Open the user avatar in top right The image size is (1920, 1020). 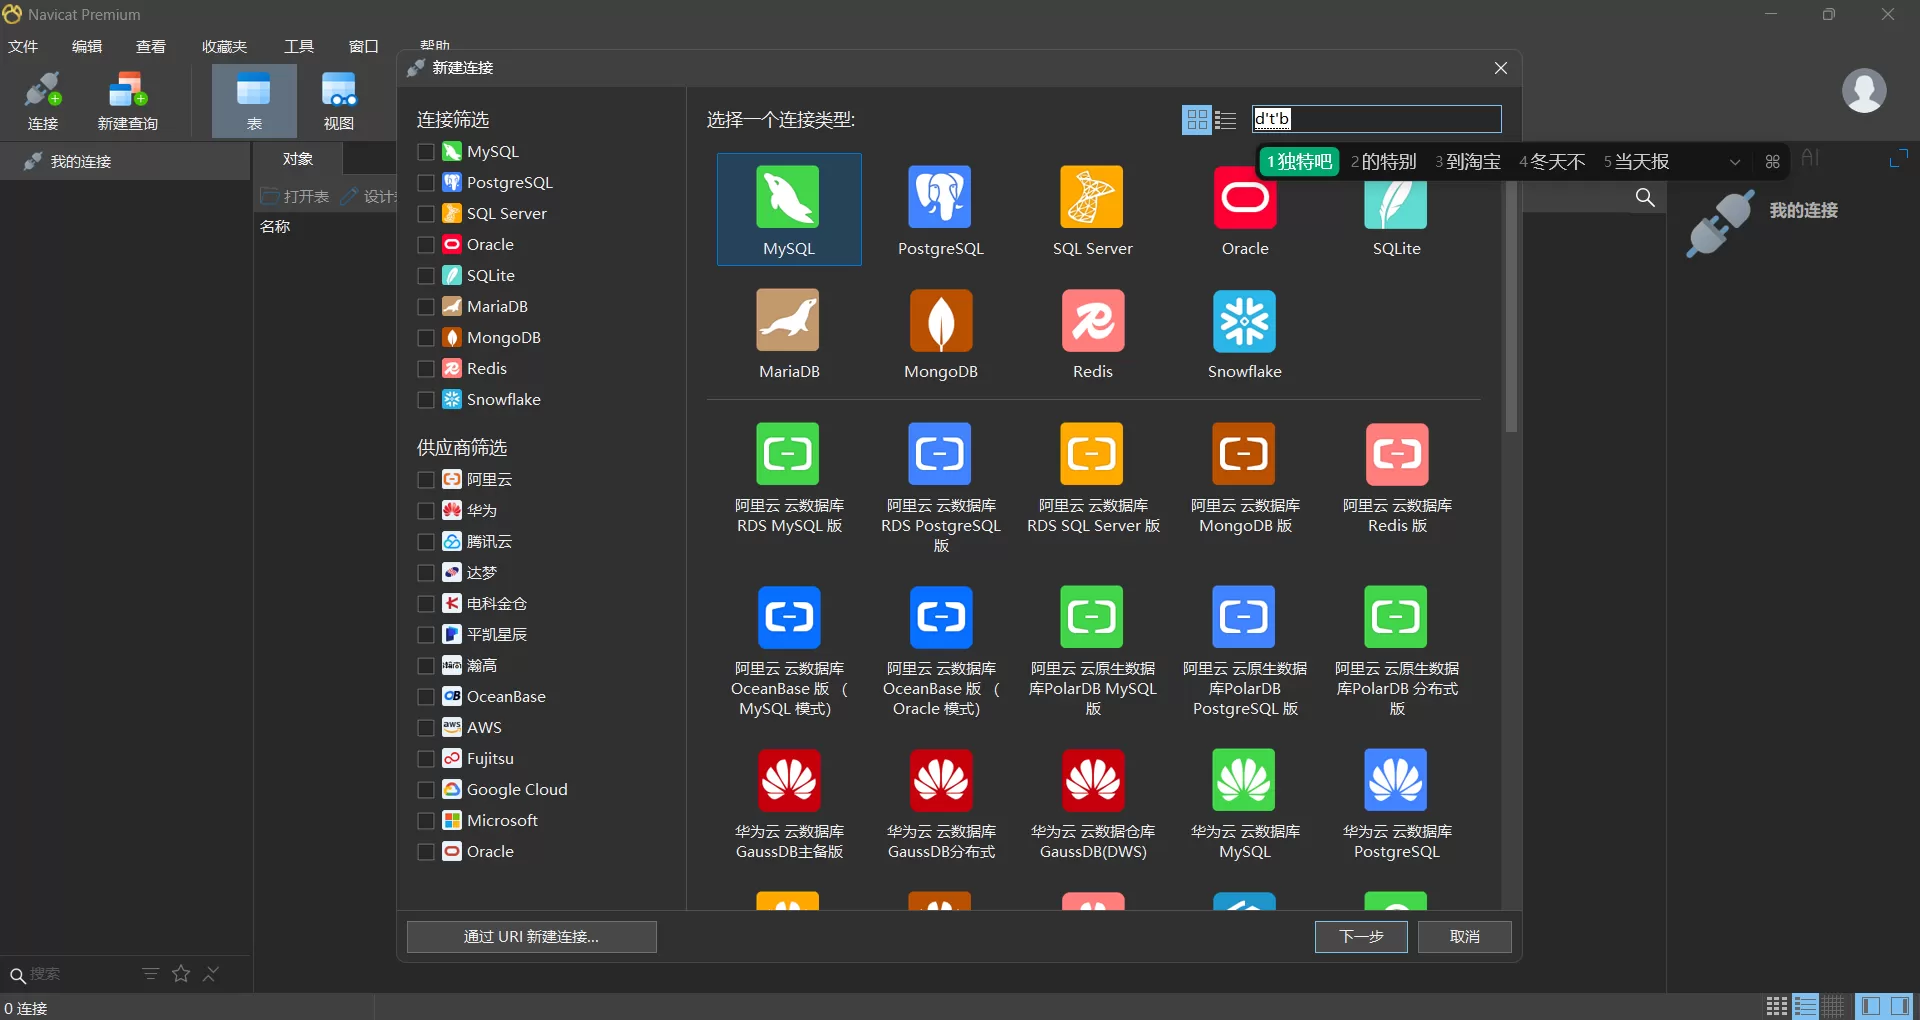pos(1866,90)
